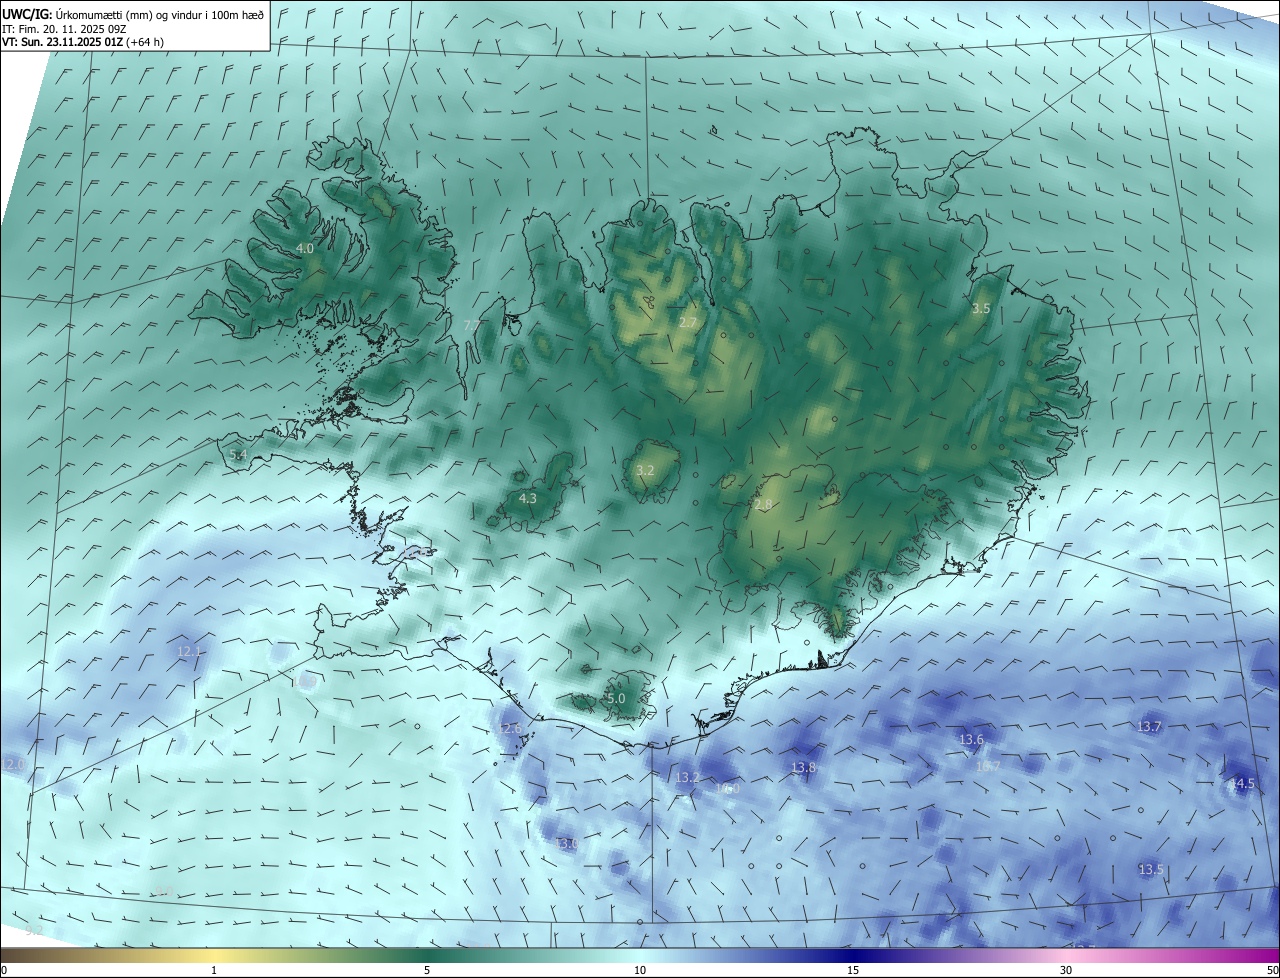Click the 13.2 value on the map
Image resolution: width=1280 pixels, height=978 pixels.
687,777
